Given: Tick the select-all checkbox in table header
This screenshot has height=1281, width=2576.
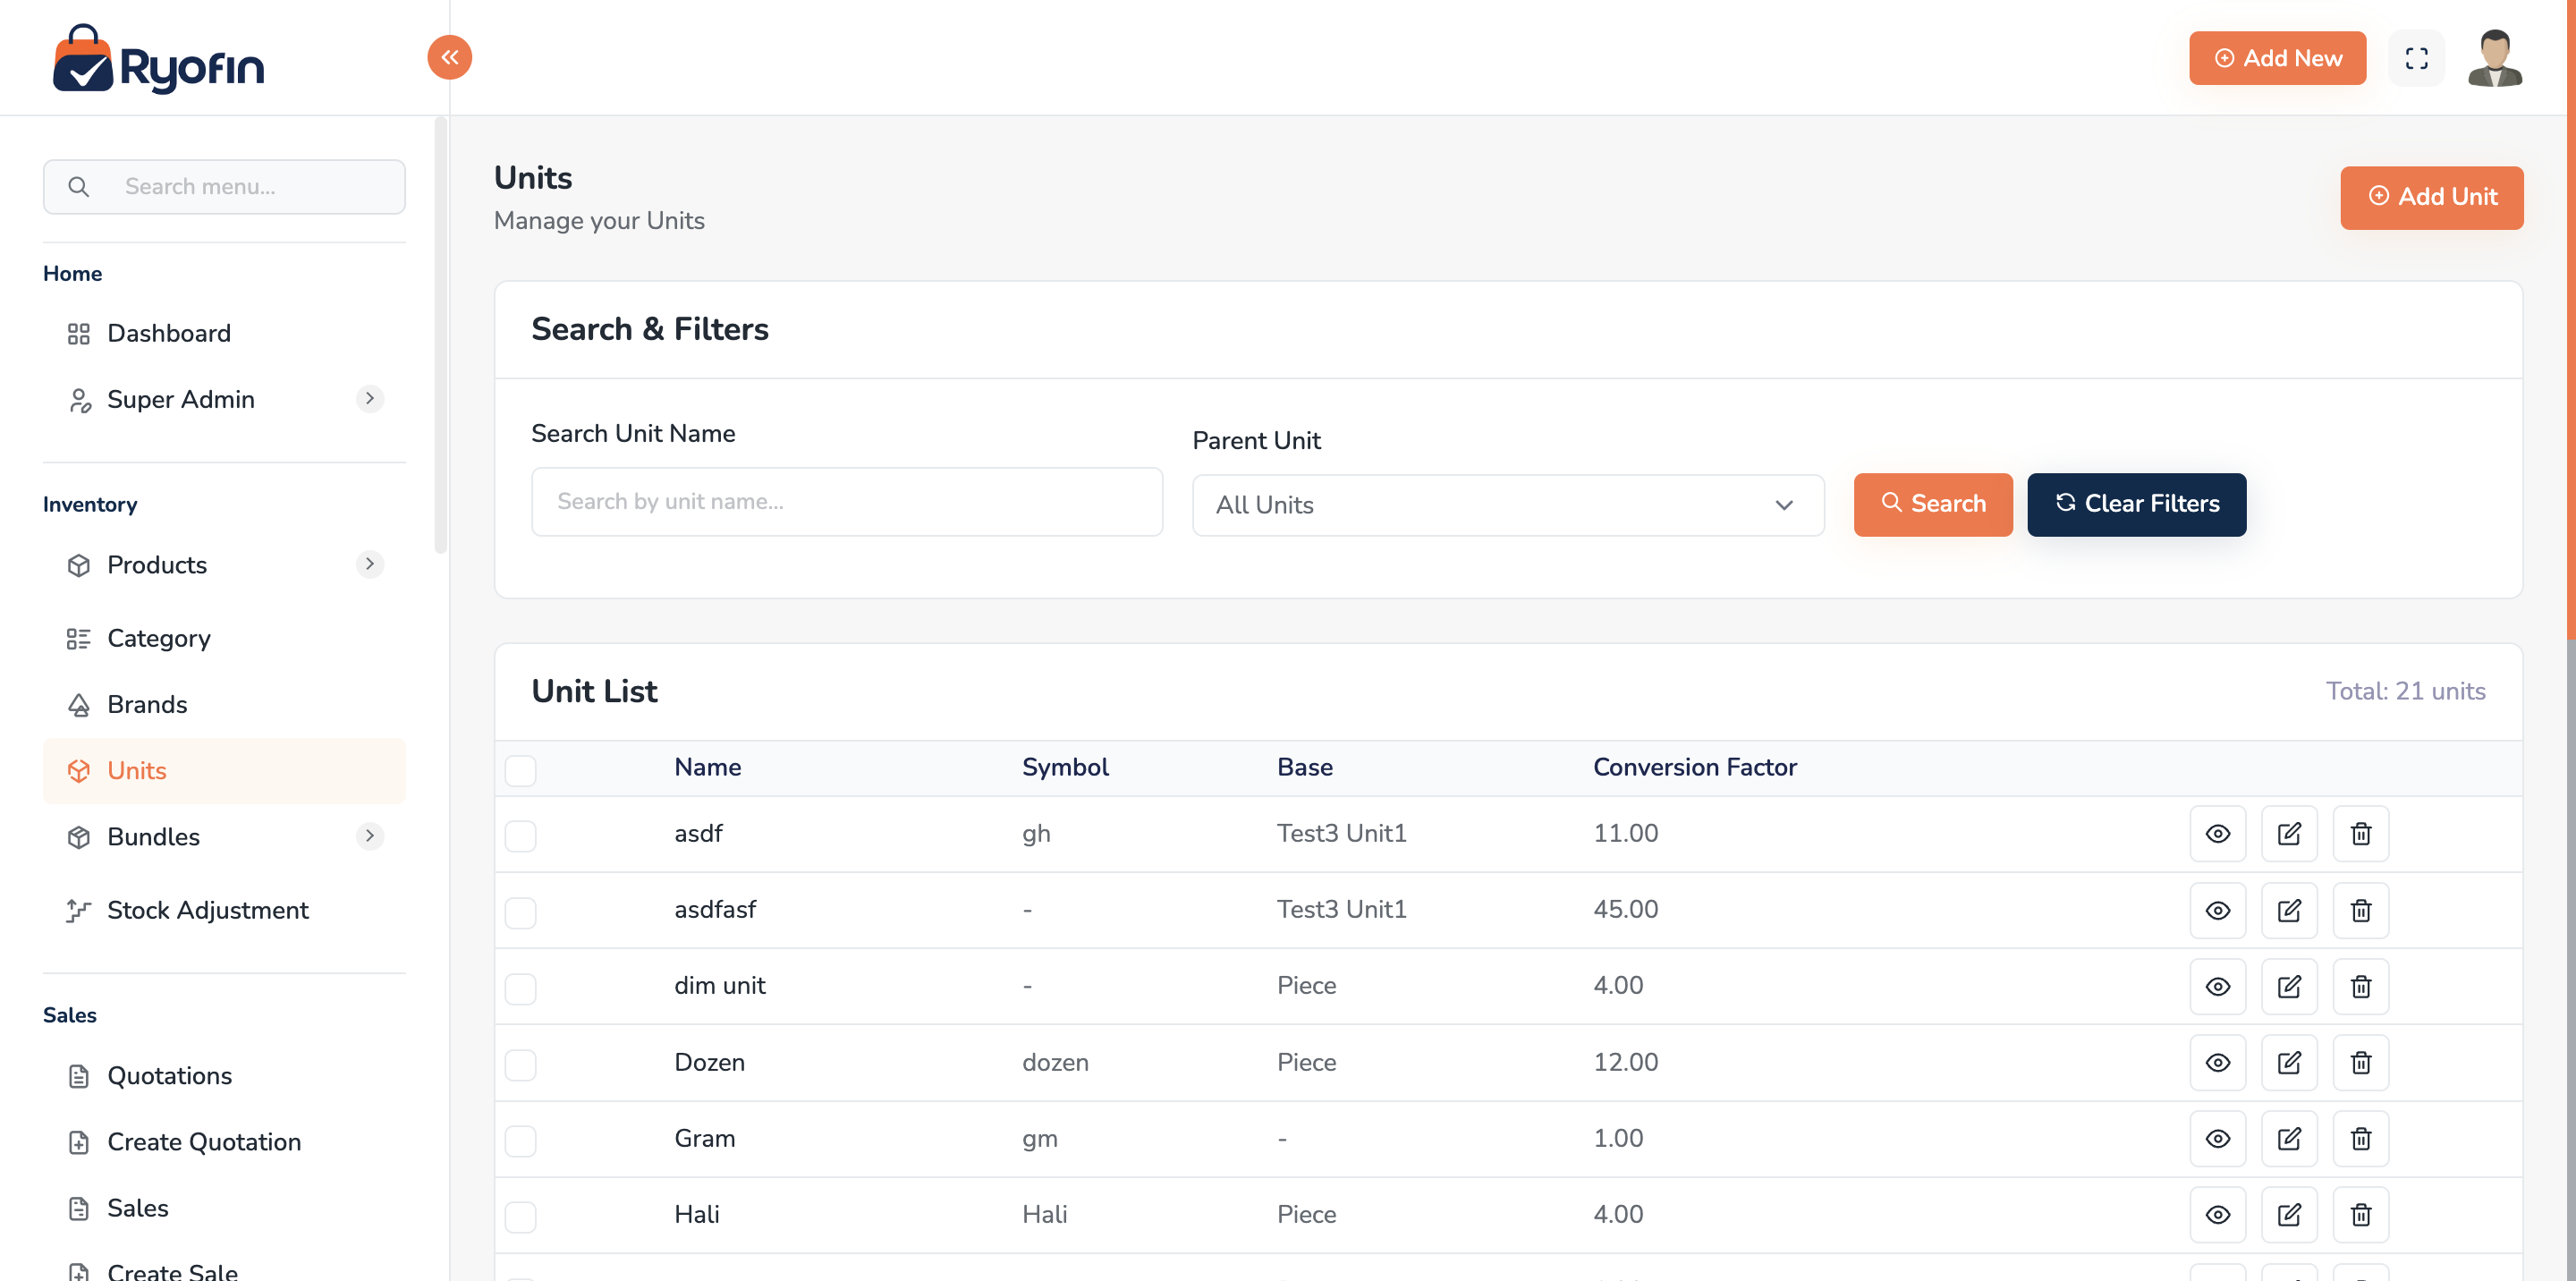Looking at the screenshot, I should [520, 770].
